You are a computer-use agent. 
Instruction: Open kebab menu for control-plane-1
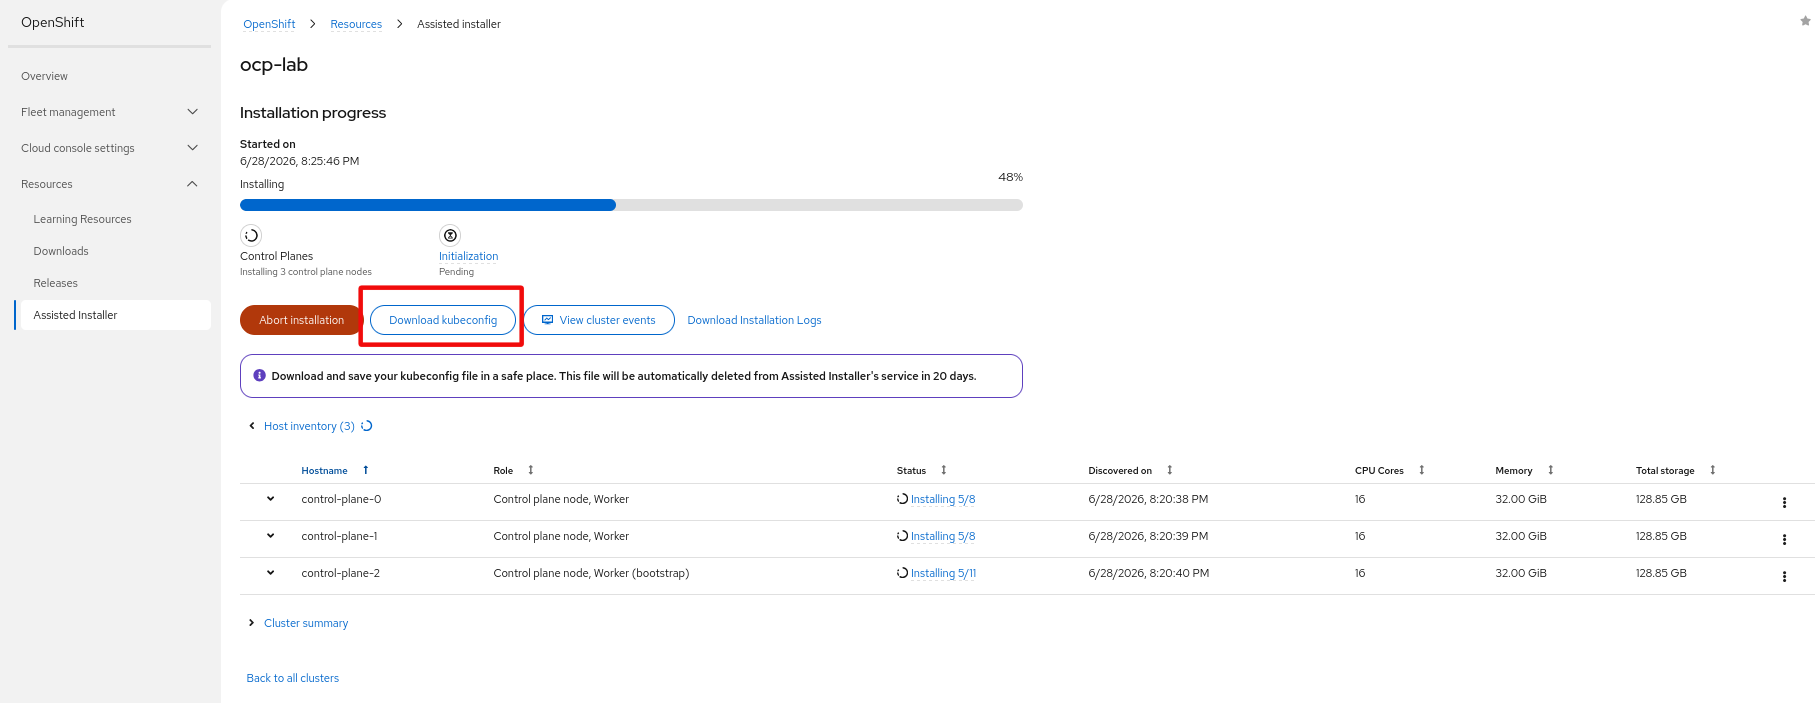(x=1784, y=540)
